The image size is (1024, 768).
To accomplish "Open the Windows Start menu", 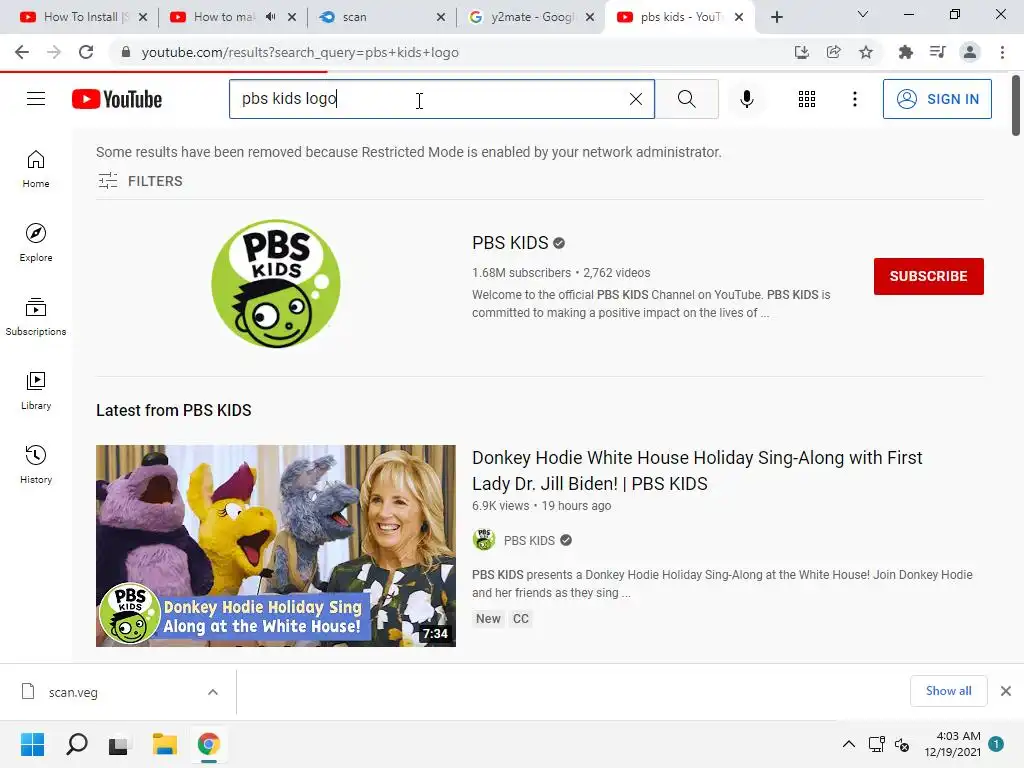I will tap(32, 744).
